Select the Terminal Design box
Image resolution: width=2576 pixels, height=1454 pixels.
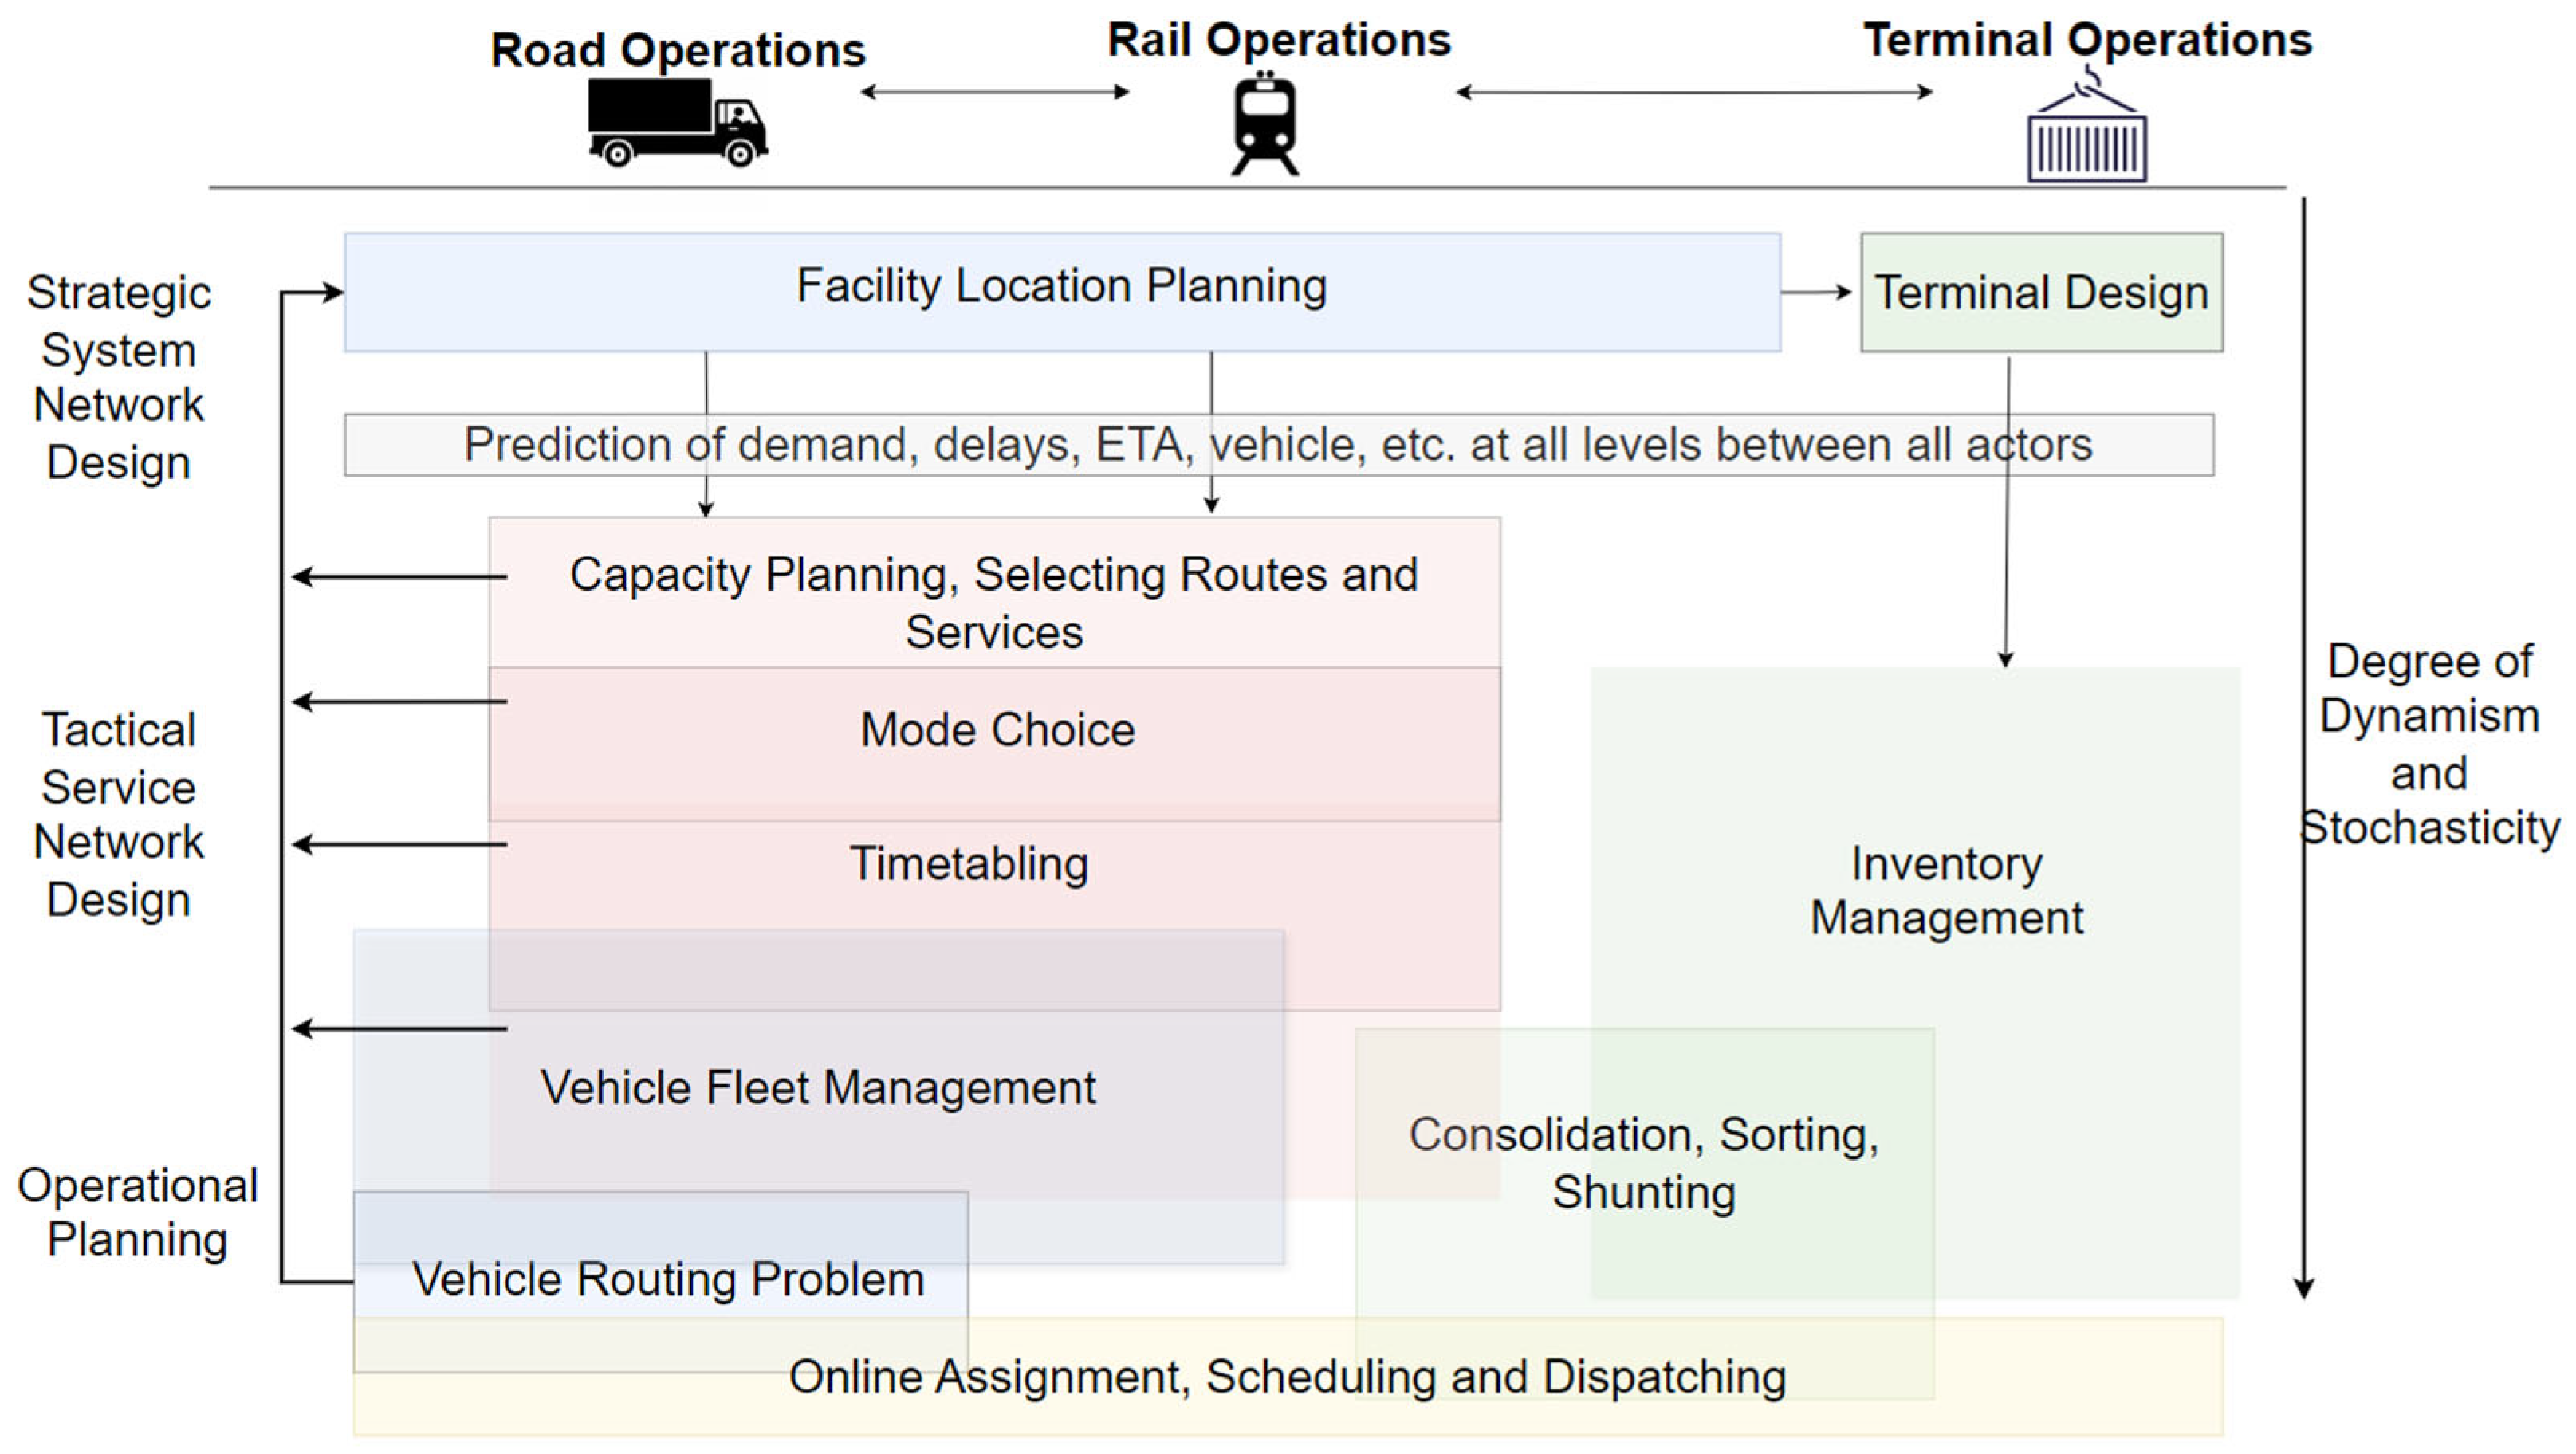coord(2041,293)
